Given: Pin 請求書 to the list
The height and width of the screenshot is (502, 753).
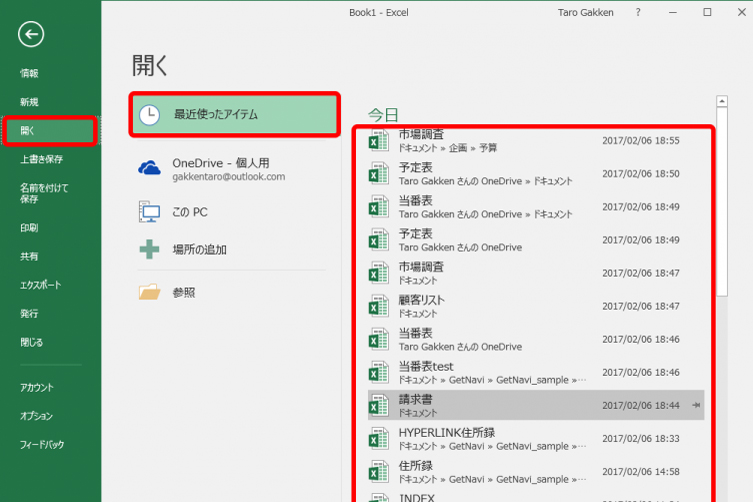Looking at the screenshot, I should tap(696, 405).
